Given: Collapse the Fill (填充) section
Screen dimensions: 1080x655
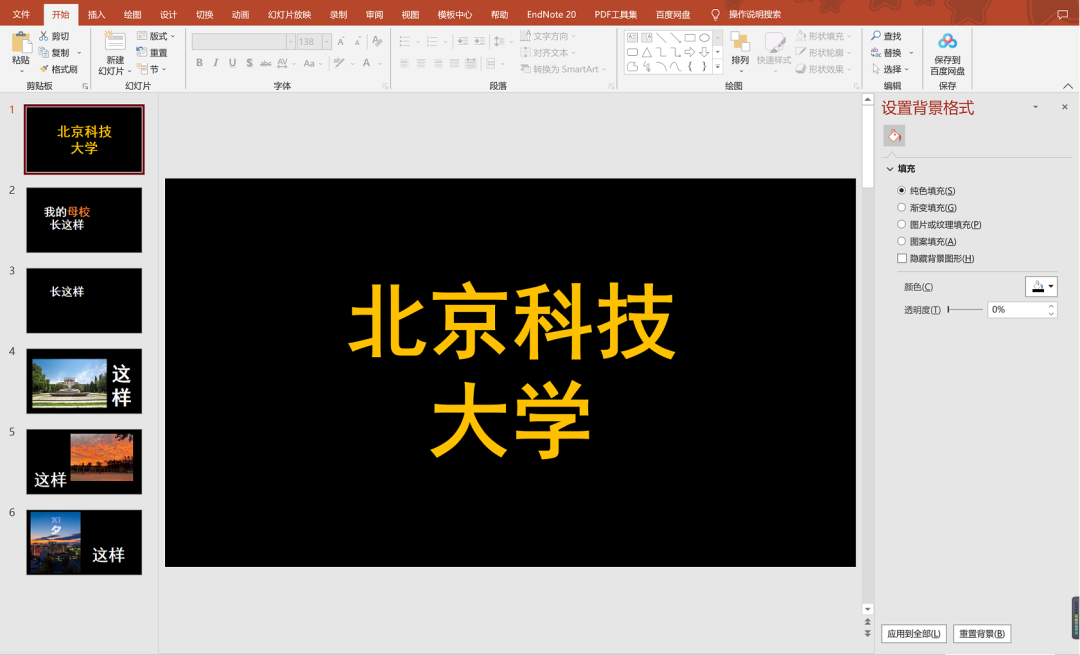Looking at the screenshot, I should (890, 169).
